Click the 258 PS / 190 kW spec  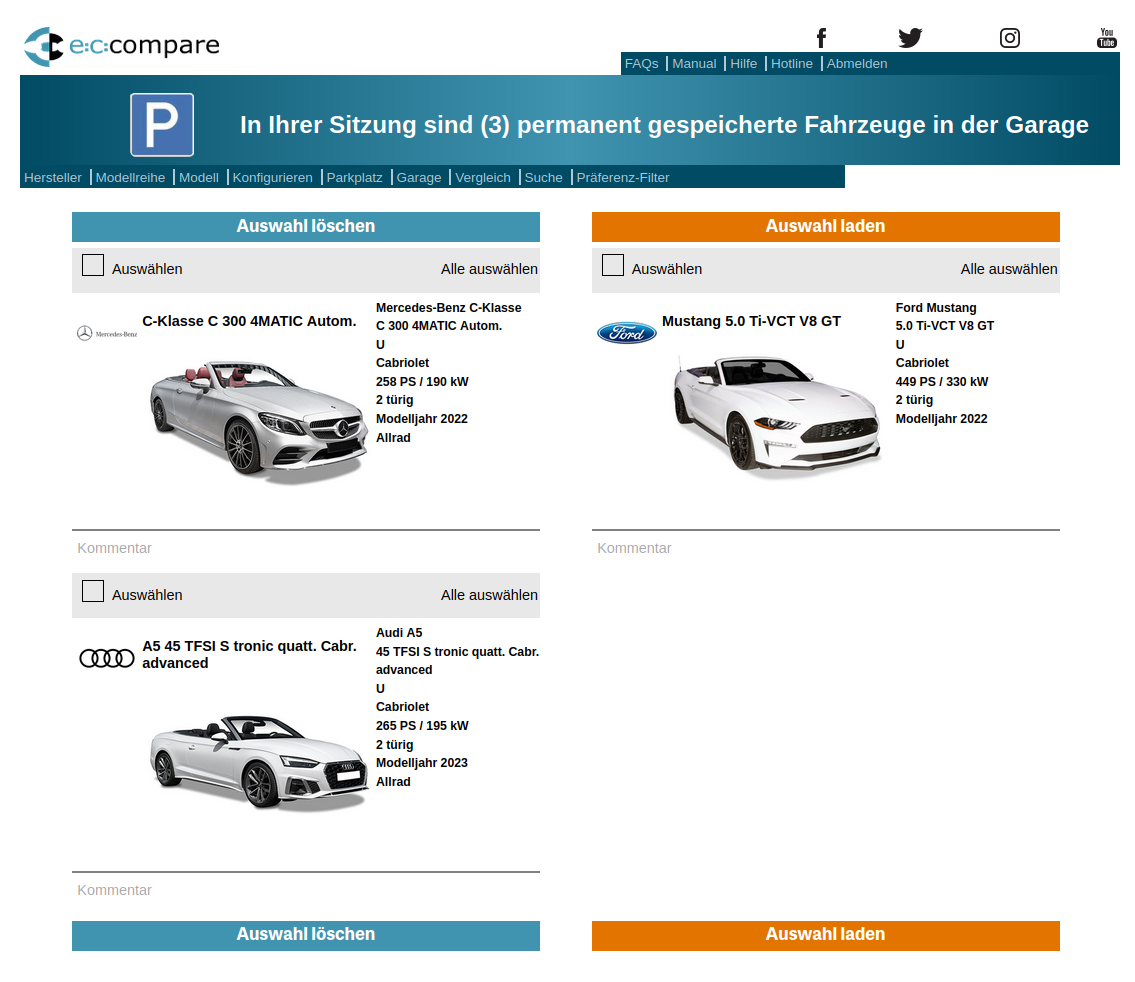point(422,381)
